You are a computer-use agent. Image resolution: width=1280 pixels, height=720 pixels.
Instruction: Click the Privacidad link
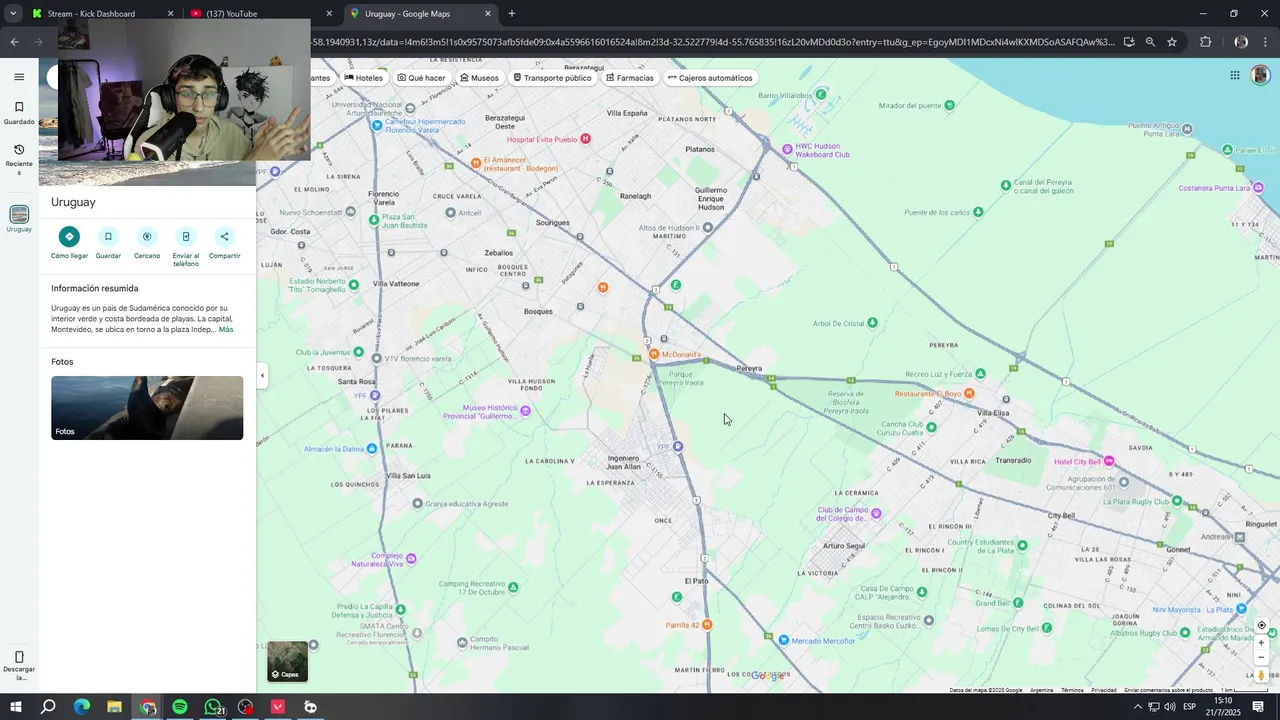click(x=1104, y=690)
